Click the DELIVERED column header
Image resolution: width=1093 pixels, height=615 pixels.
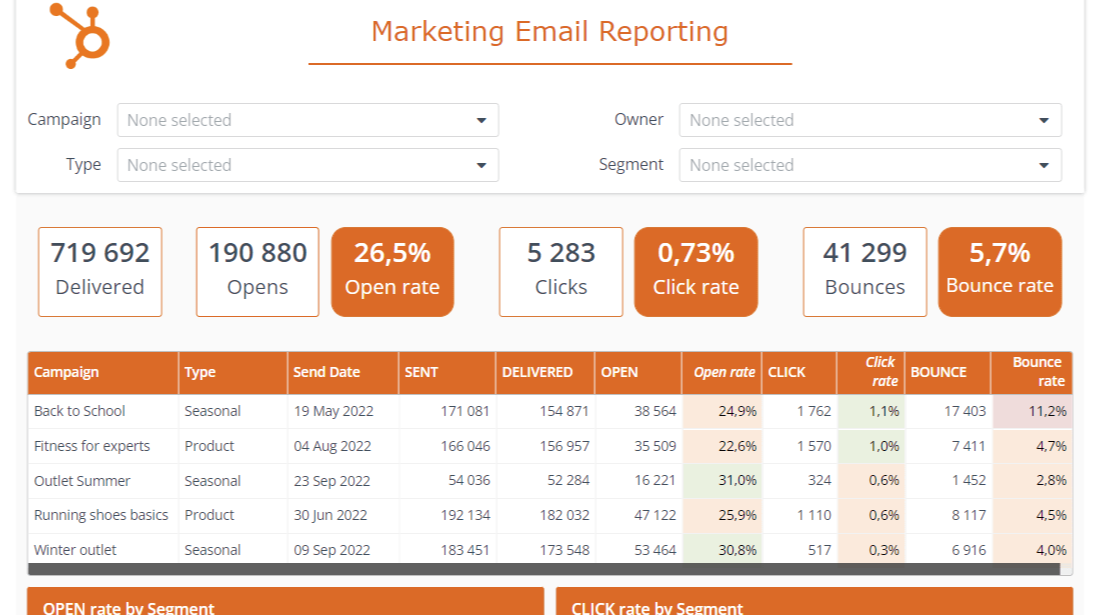click(x=537, y=372)
